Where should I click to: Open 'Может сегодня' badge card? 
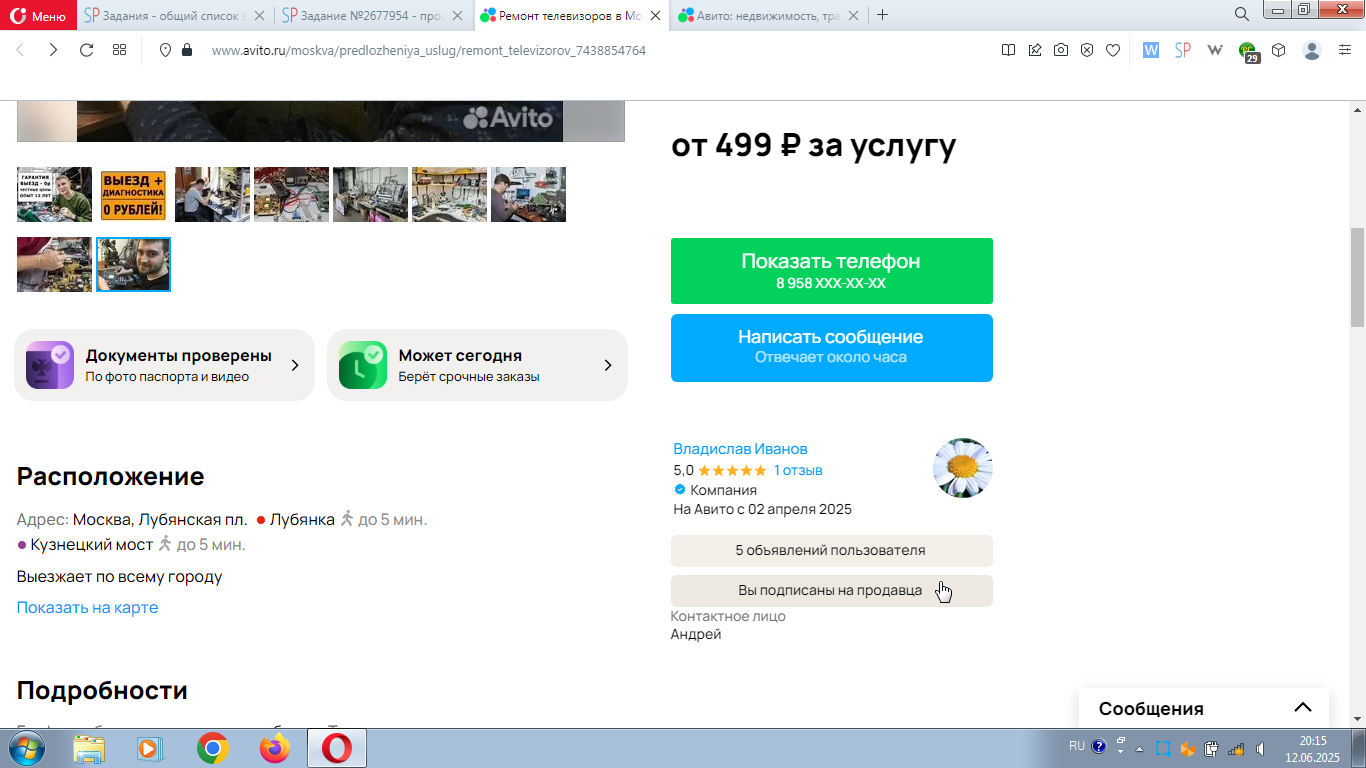477,365
